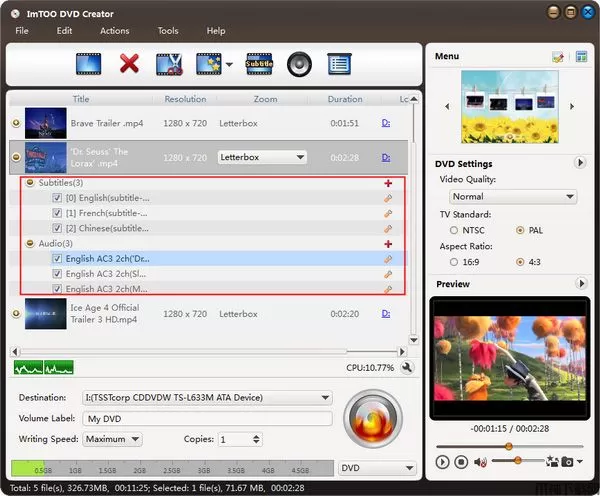Open the video clip scissors tool

point(168,65)
